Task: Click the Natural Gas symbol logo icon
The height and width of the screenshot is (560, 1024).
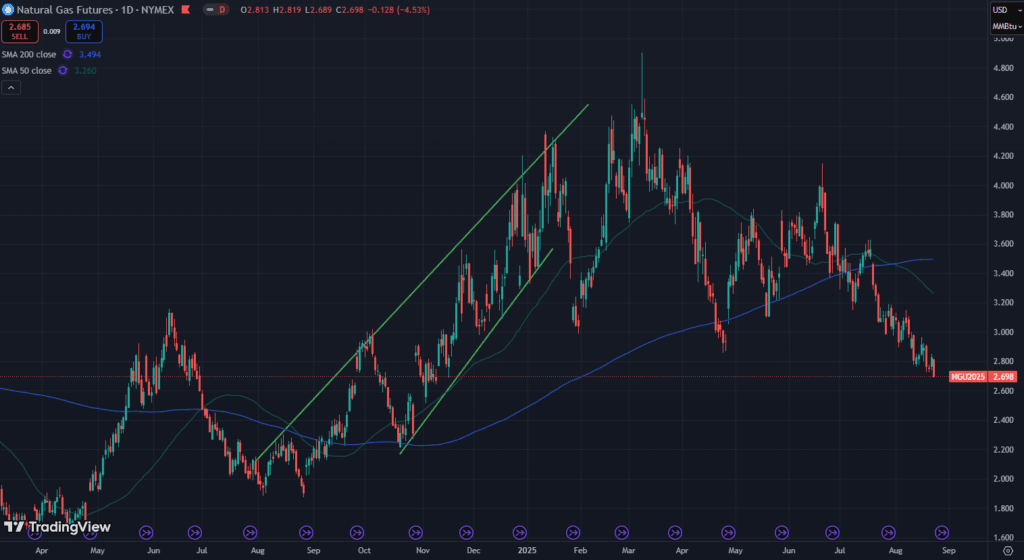Action: [x=8, y=9]
